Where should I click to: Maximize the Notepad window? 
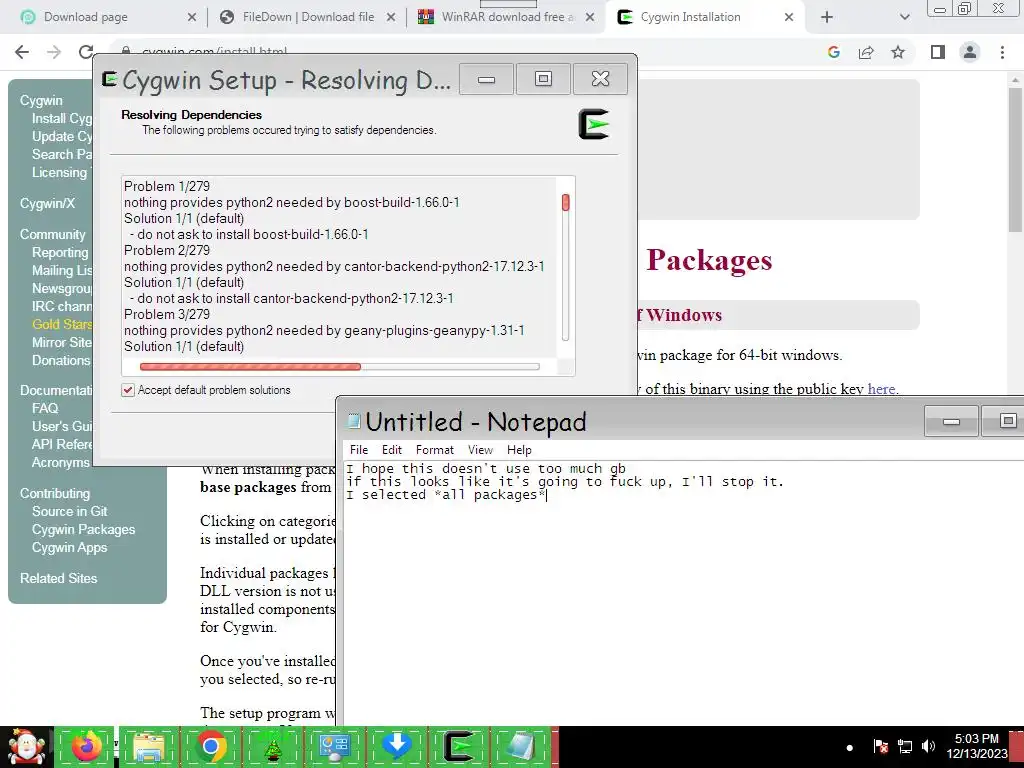[1007, 421]
